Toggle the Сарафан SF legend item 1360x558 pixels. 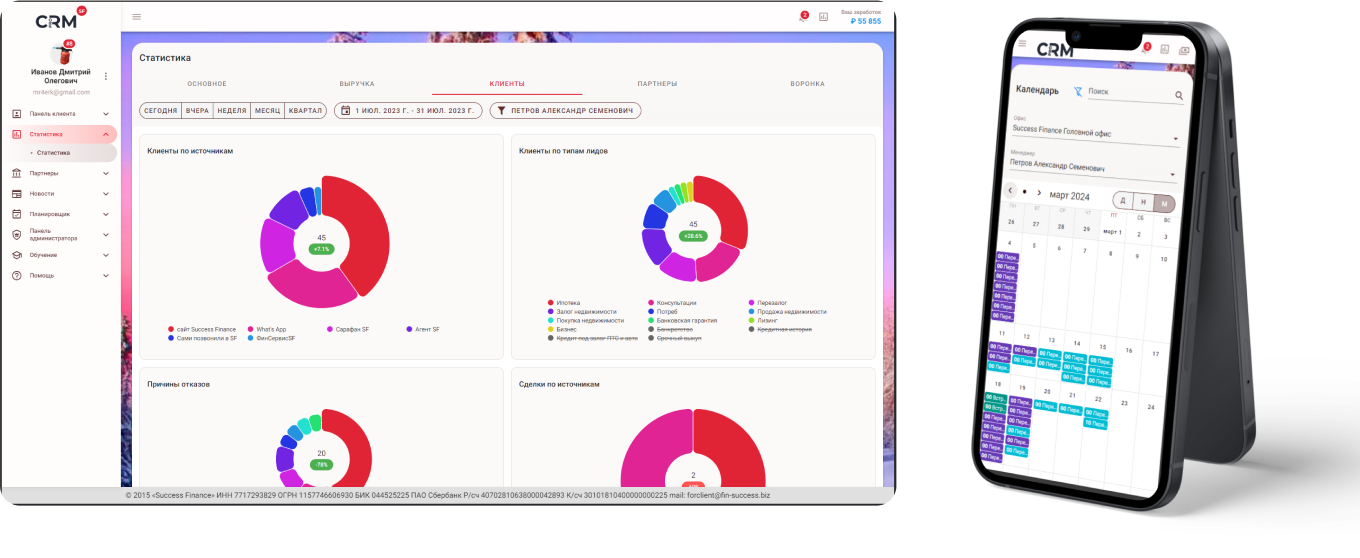pyautogui.click(x=349, y=329)
